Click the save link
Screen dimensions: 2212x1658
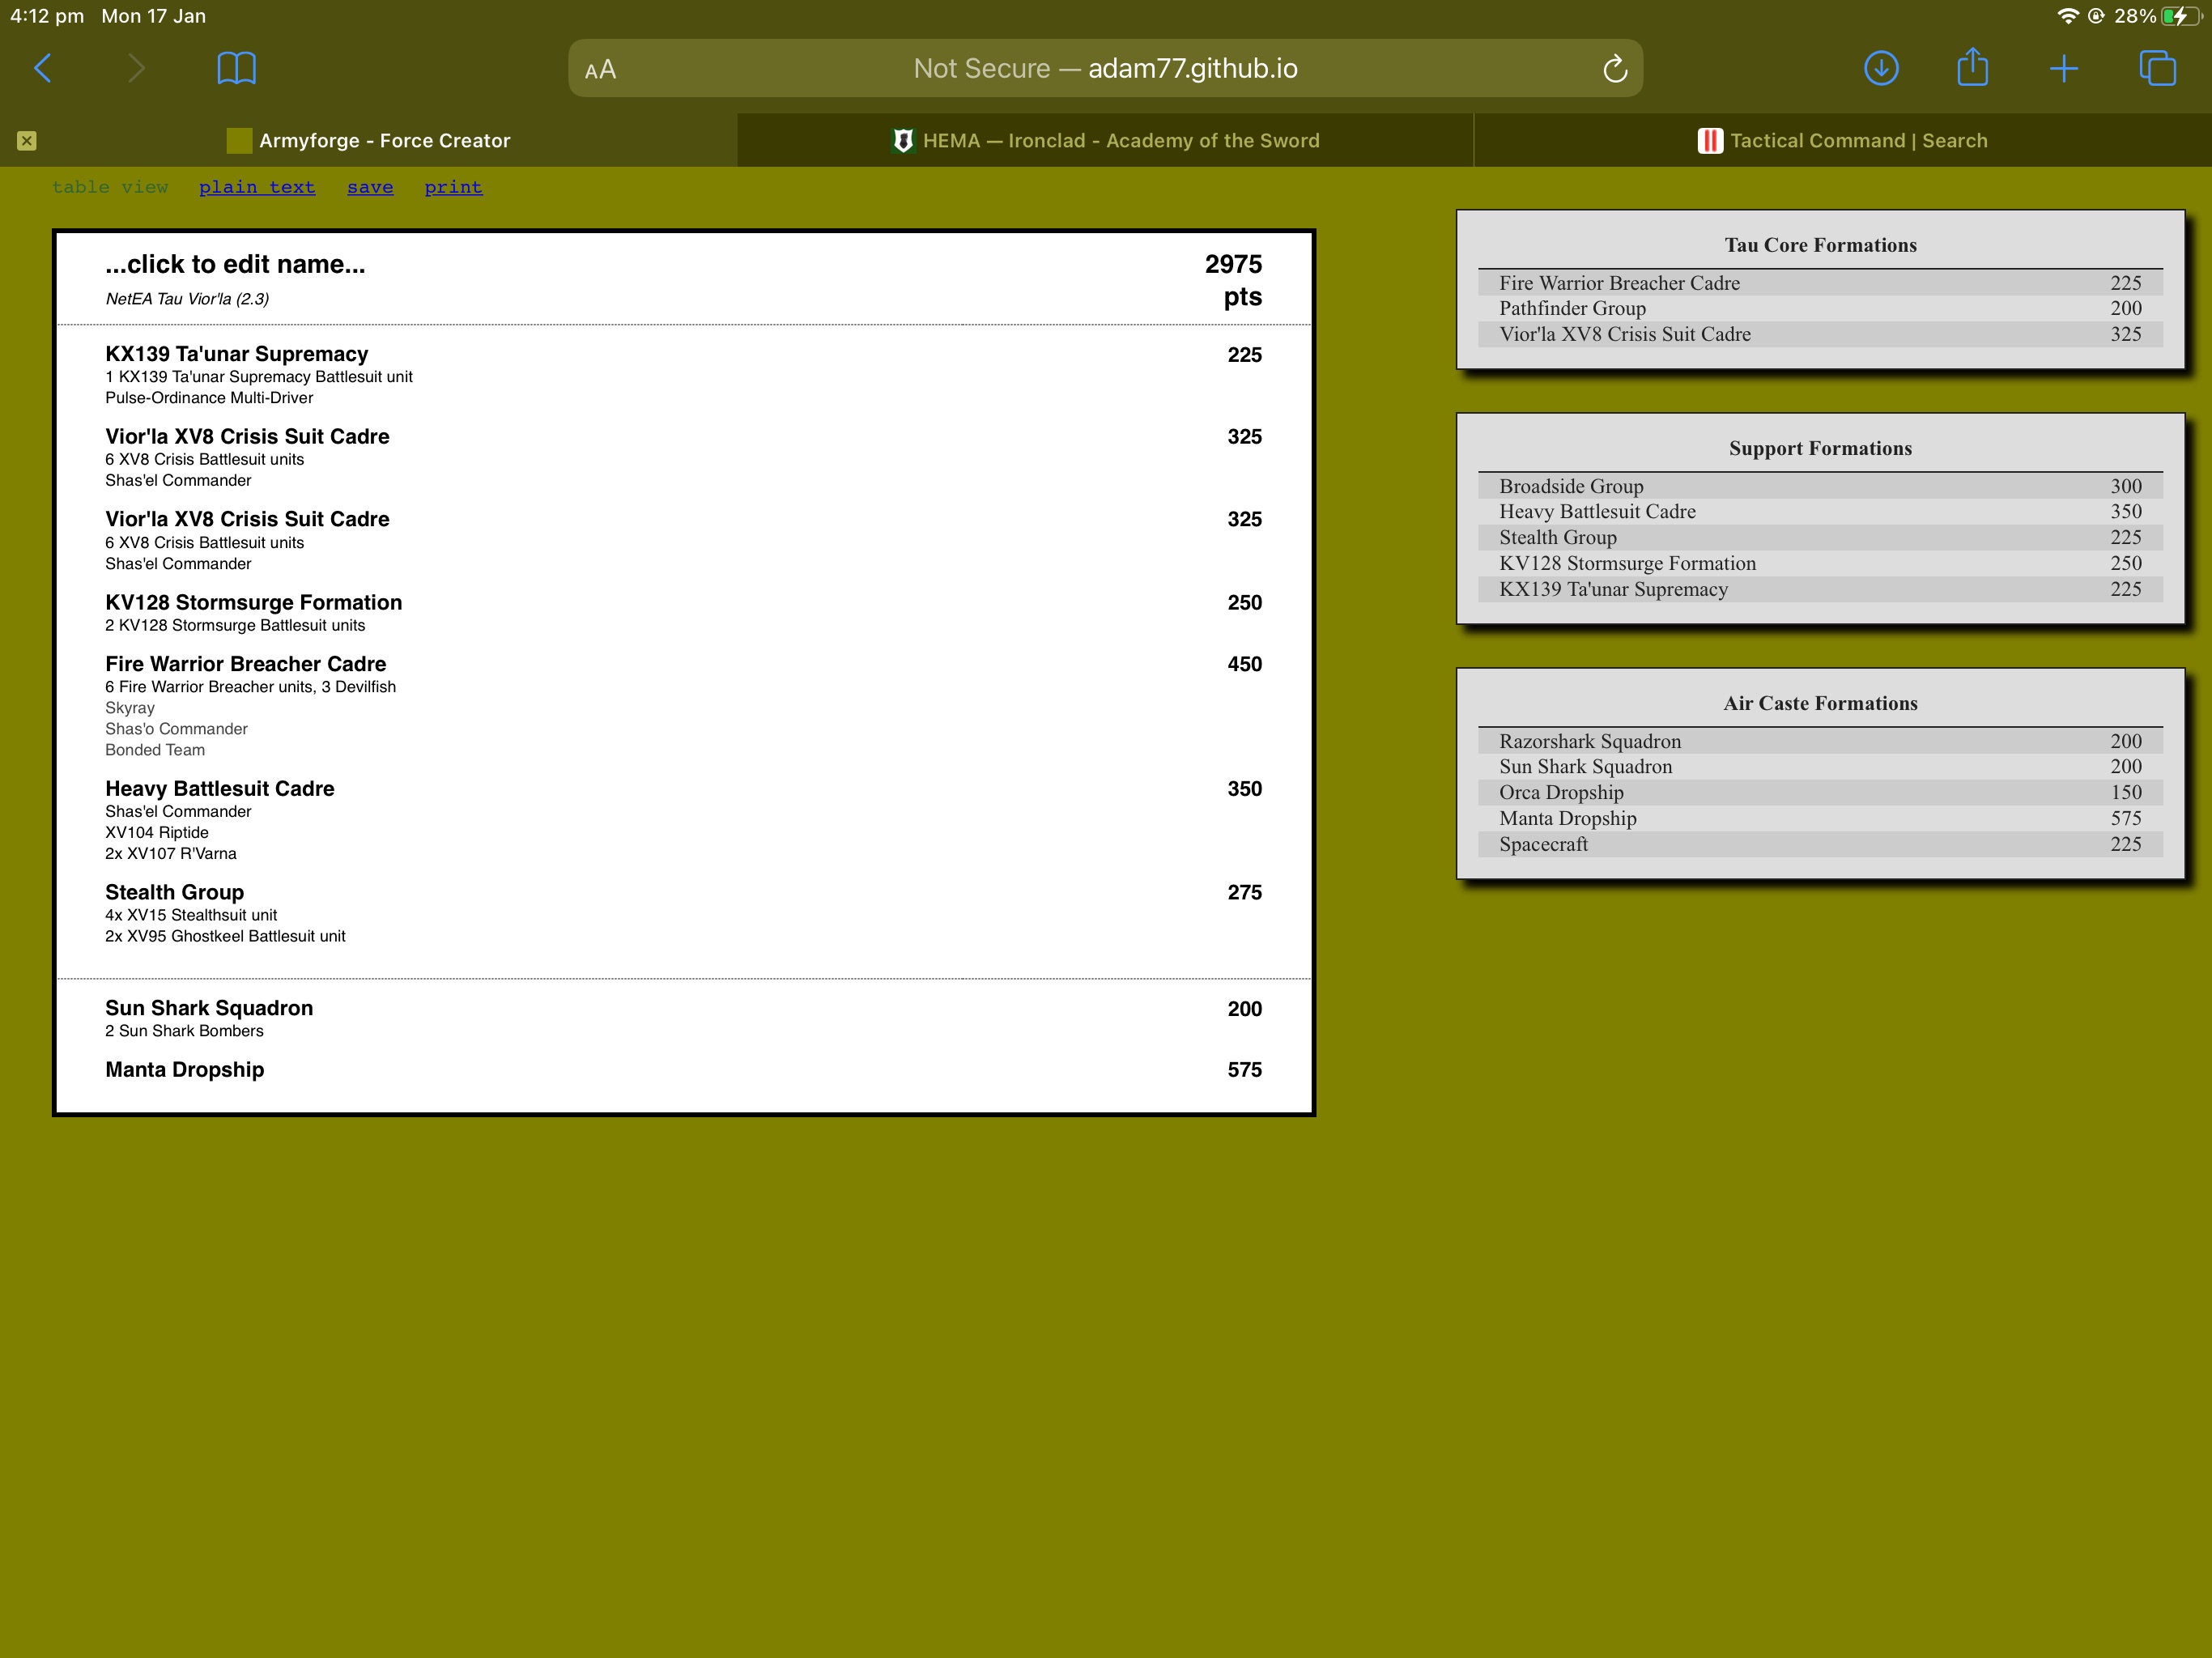click(370, 187)
